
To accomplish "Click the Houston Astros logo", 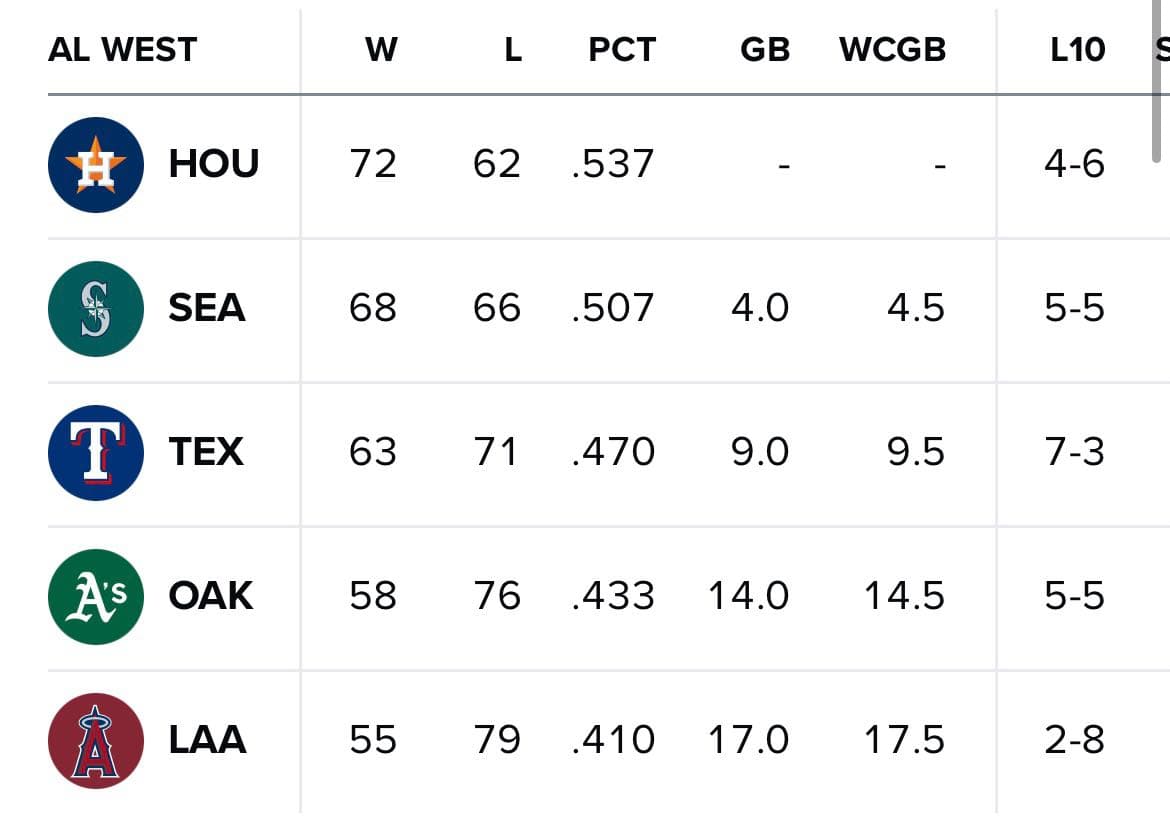I will (x=95, y=165).
